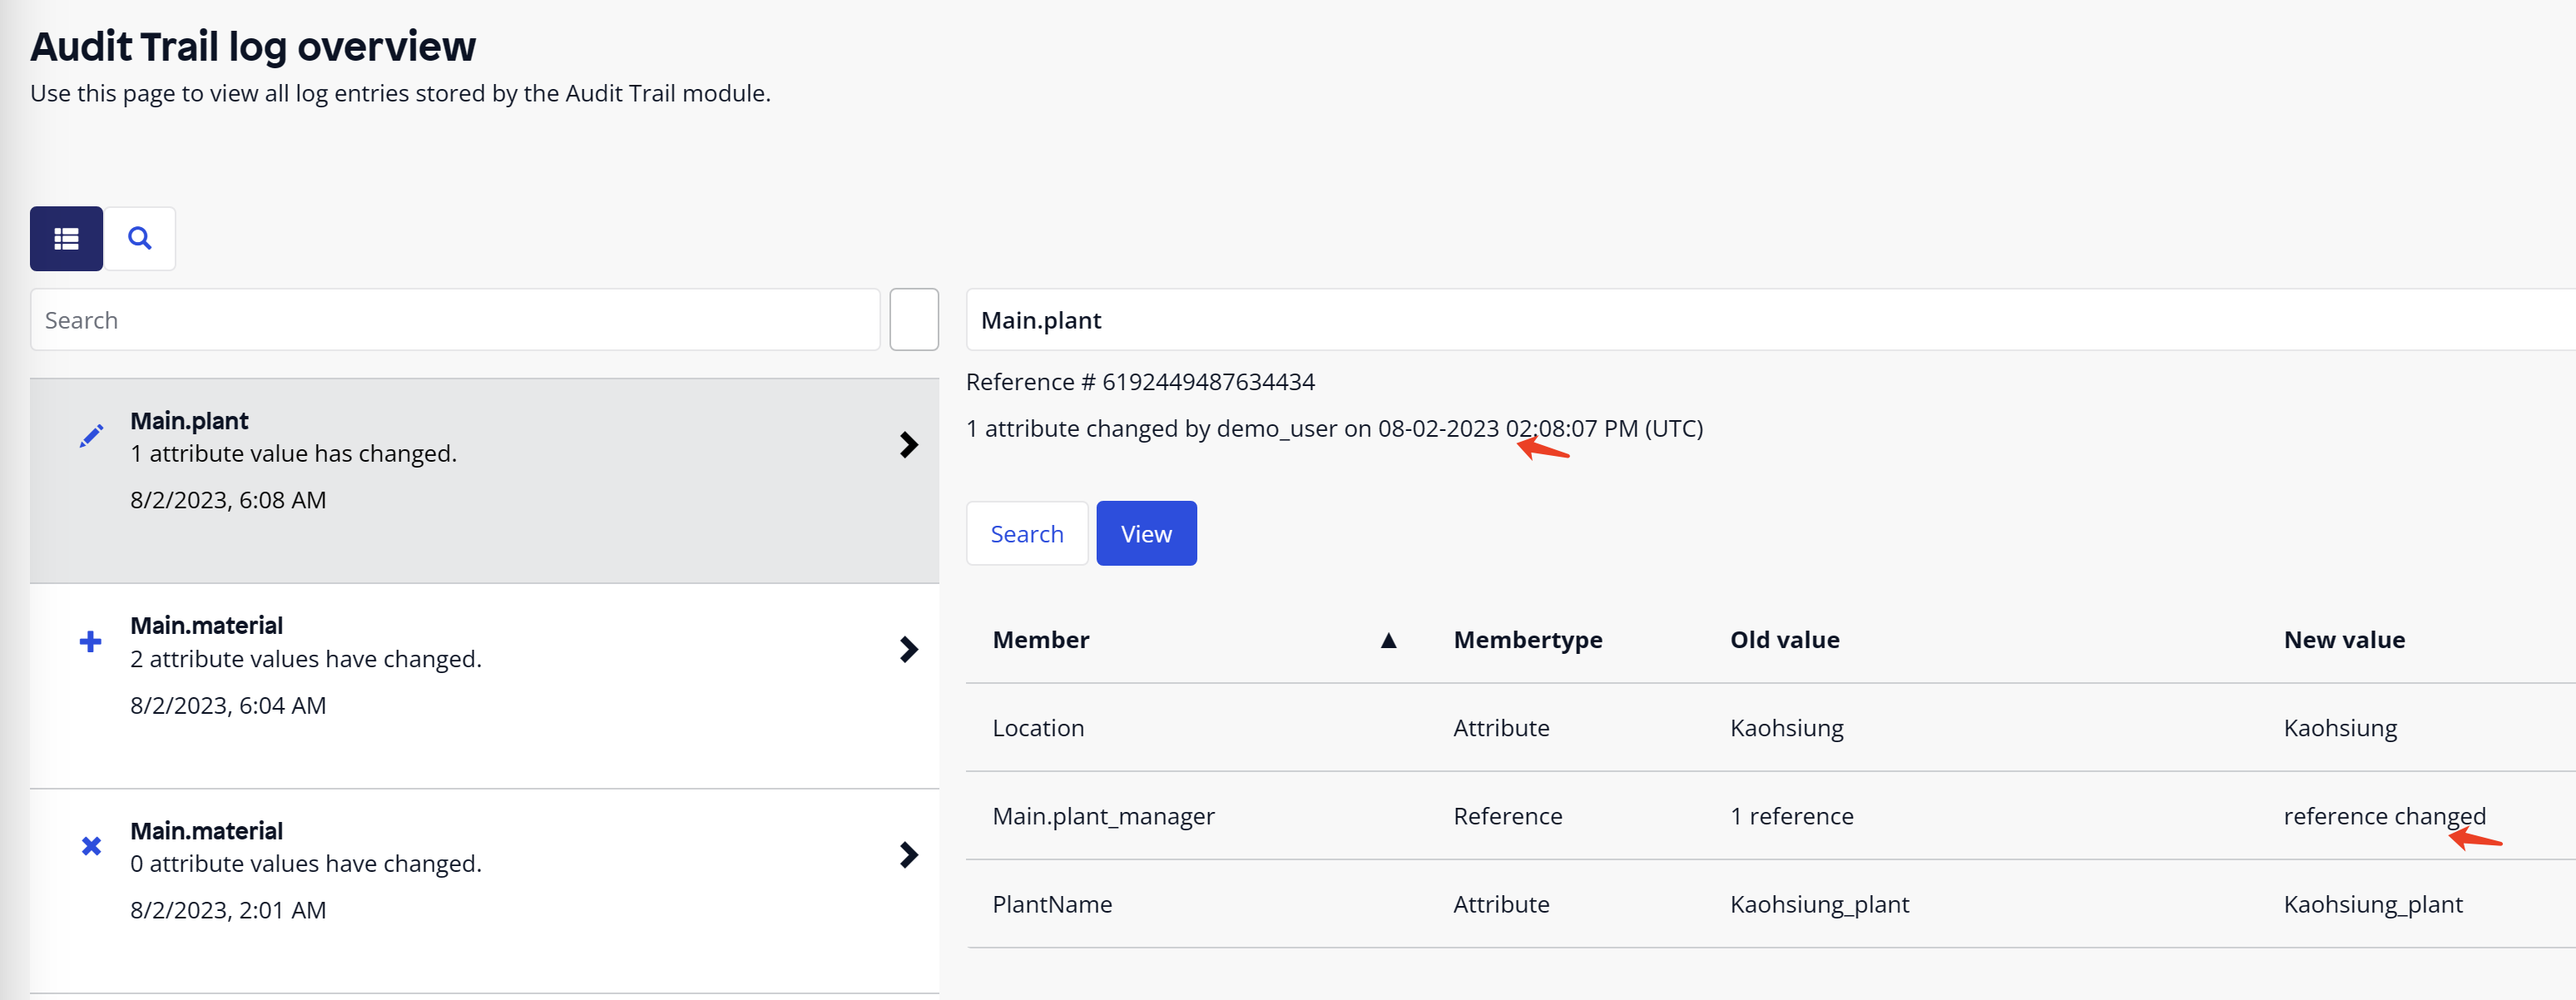Switch to the list view icon button
The image size is (2576, 1000).
(66, 238)
